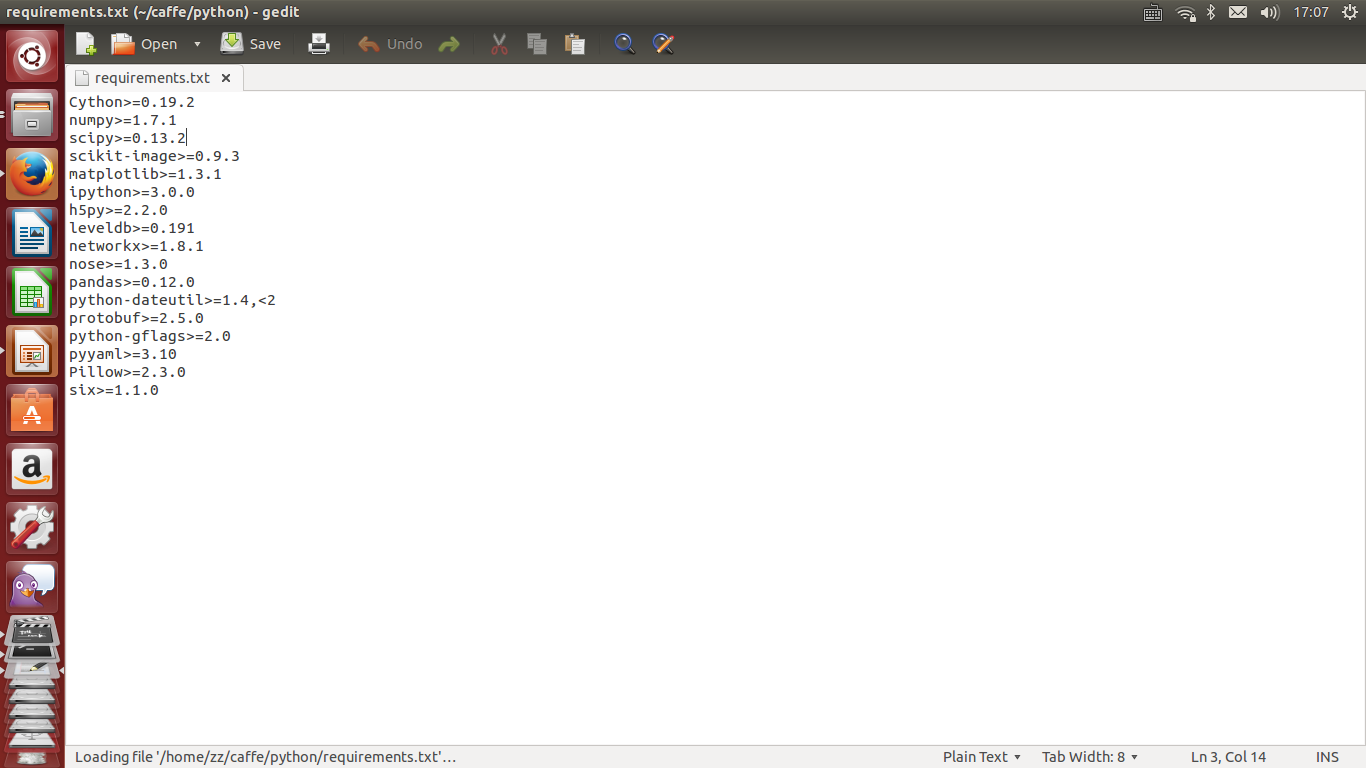Screen dimensions: 1366x768
Task: Click the Paste clipboard icon
Action: pos(575,44)
